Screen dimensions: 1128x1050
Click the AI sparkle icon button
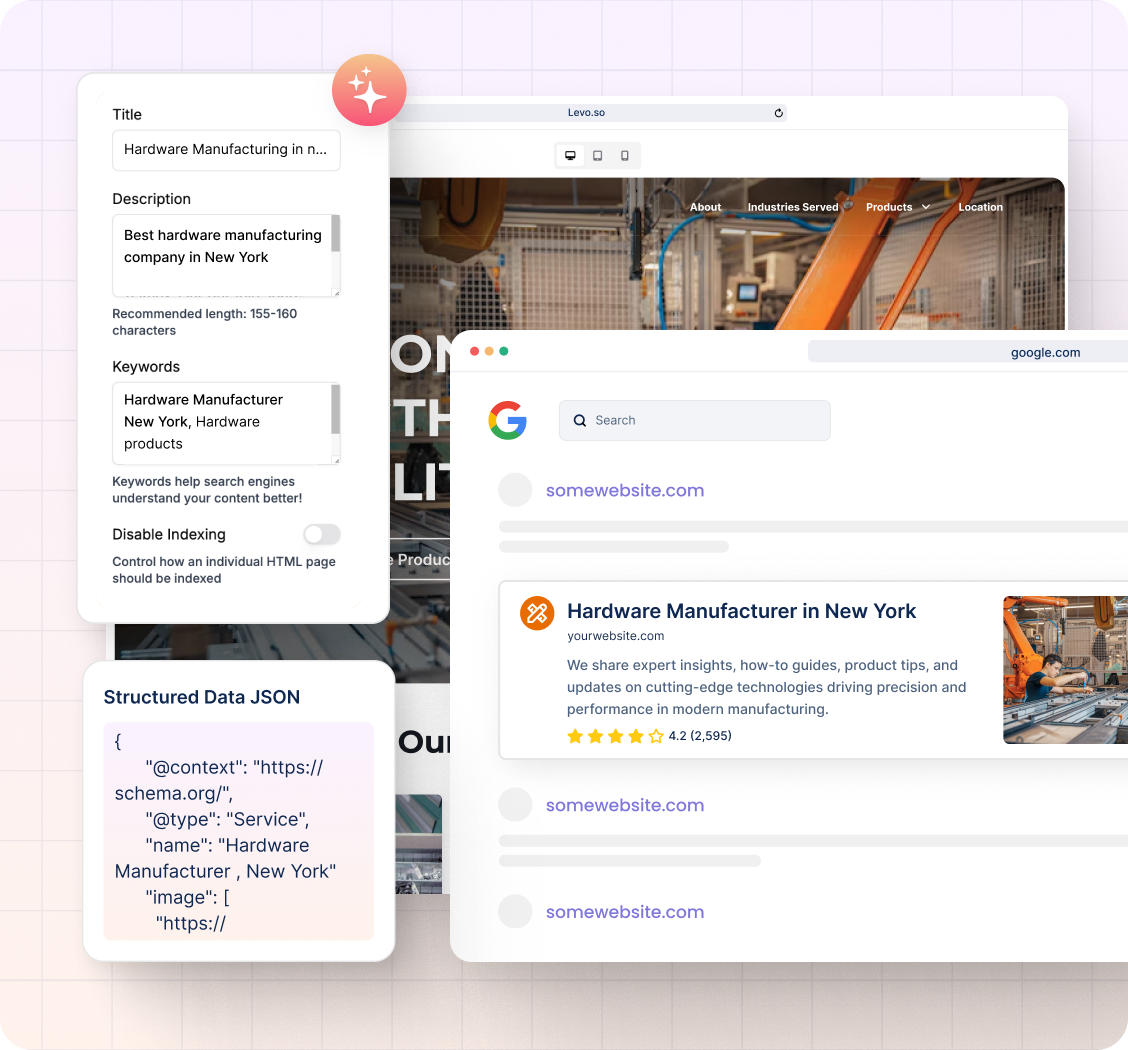click(369, 90)
